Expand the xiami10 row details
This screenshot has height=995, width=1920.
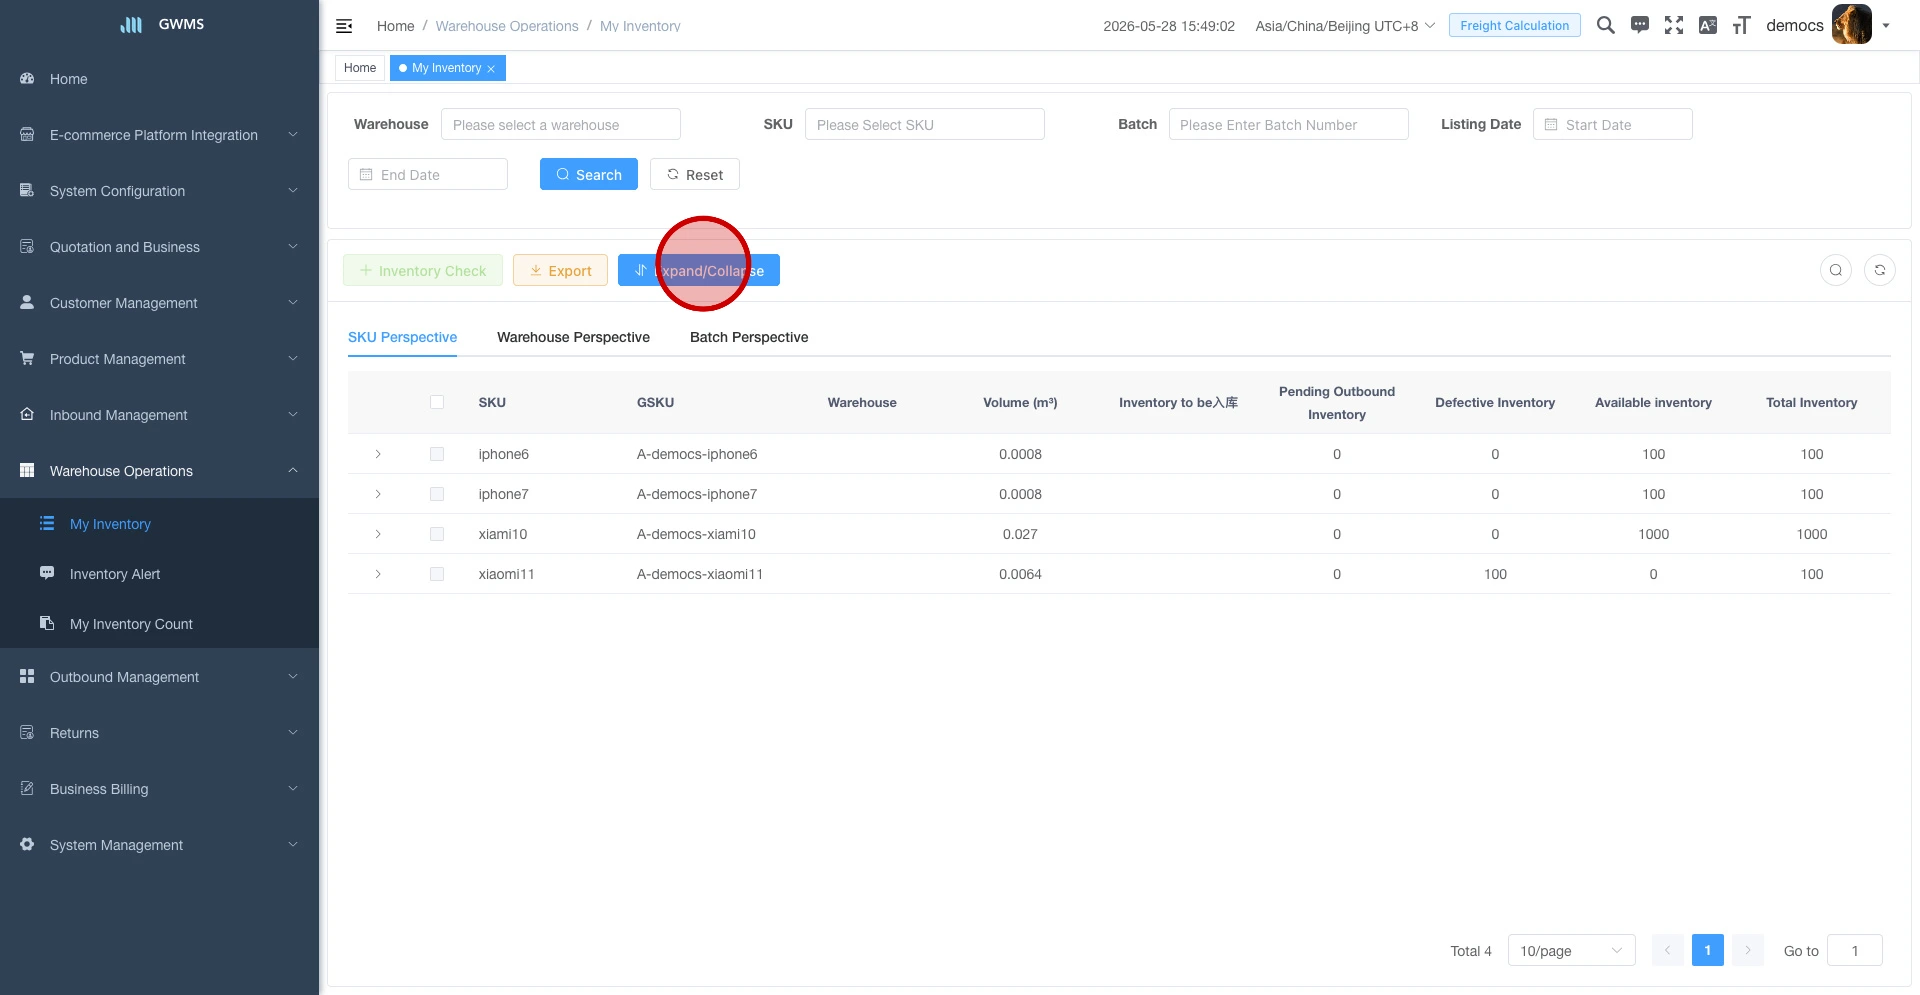click(x=378, y=534)
